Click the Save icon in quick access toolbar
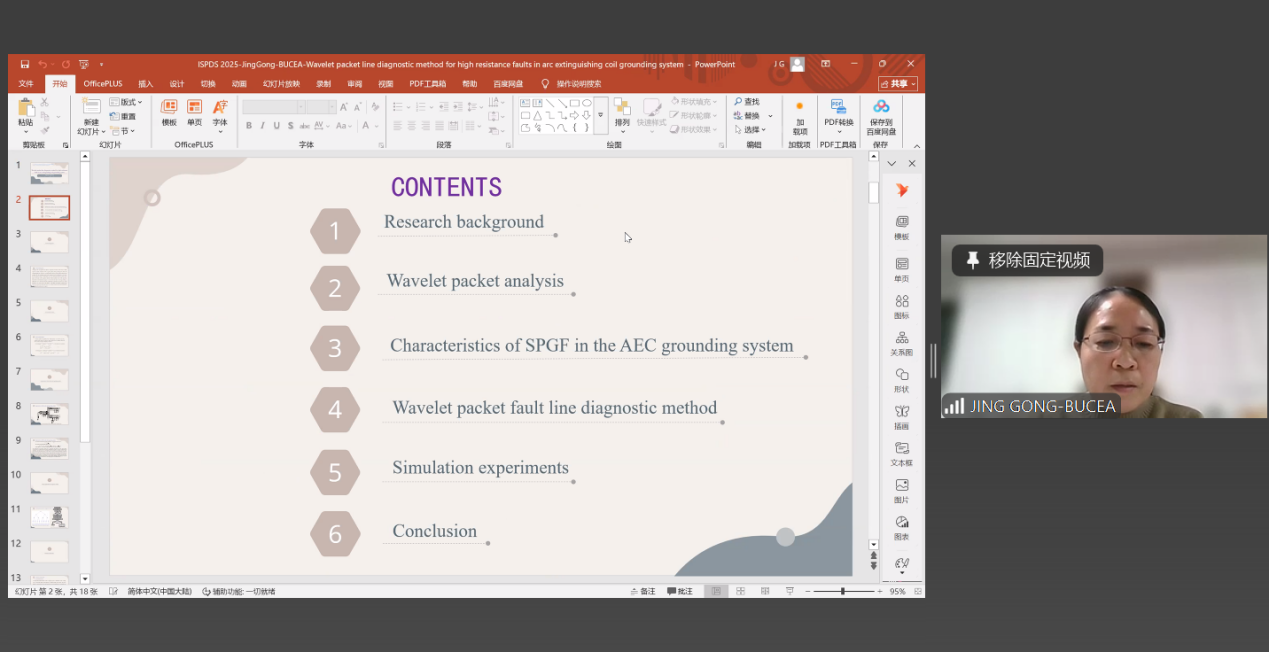 click(x=25, y=64)
